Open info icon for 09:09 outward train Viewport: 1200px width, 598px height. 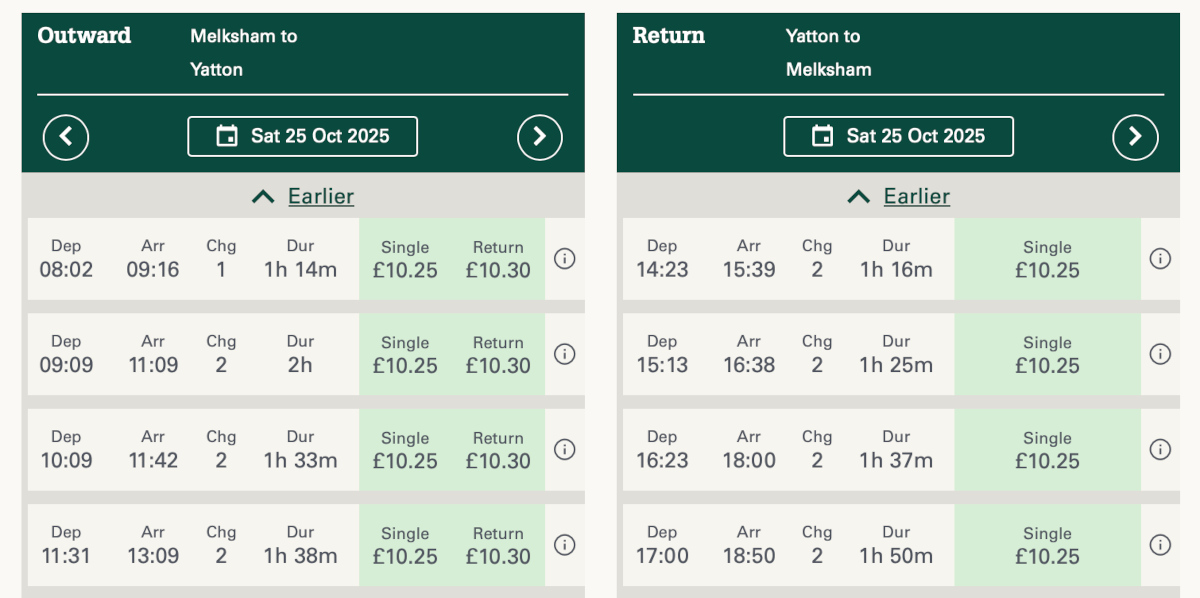[564, 354]
